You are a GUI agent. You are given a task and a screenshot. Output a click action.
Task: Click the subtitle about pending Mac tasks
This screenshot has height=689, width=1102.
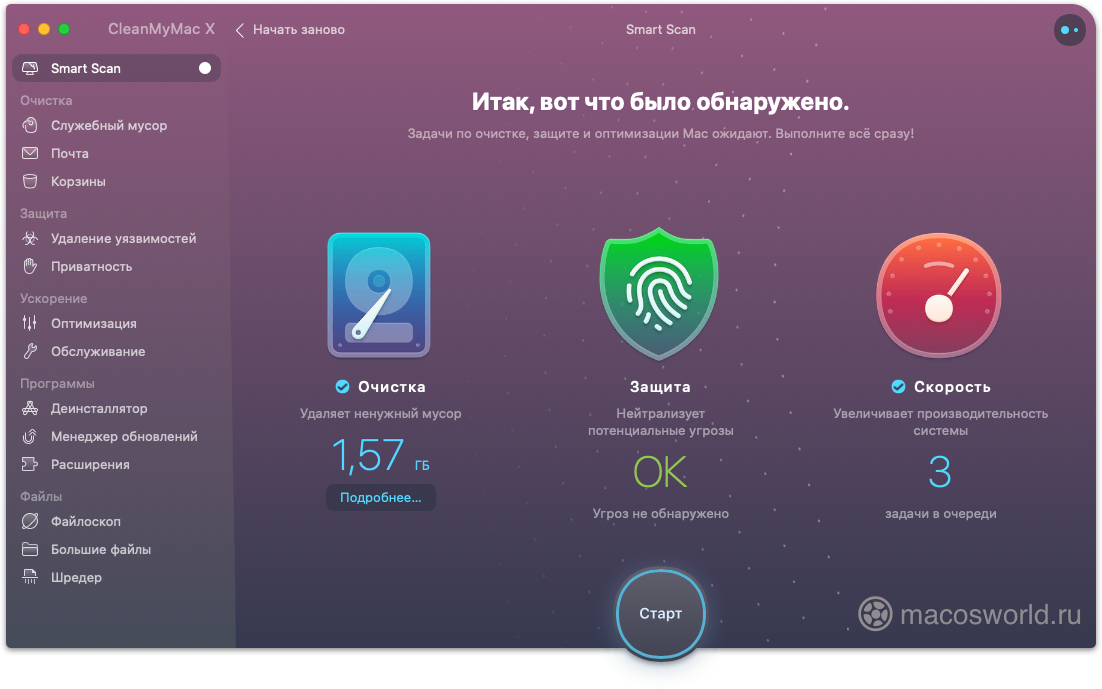pyautogui.click(x=661, y=134)
